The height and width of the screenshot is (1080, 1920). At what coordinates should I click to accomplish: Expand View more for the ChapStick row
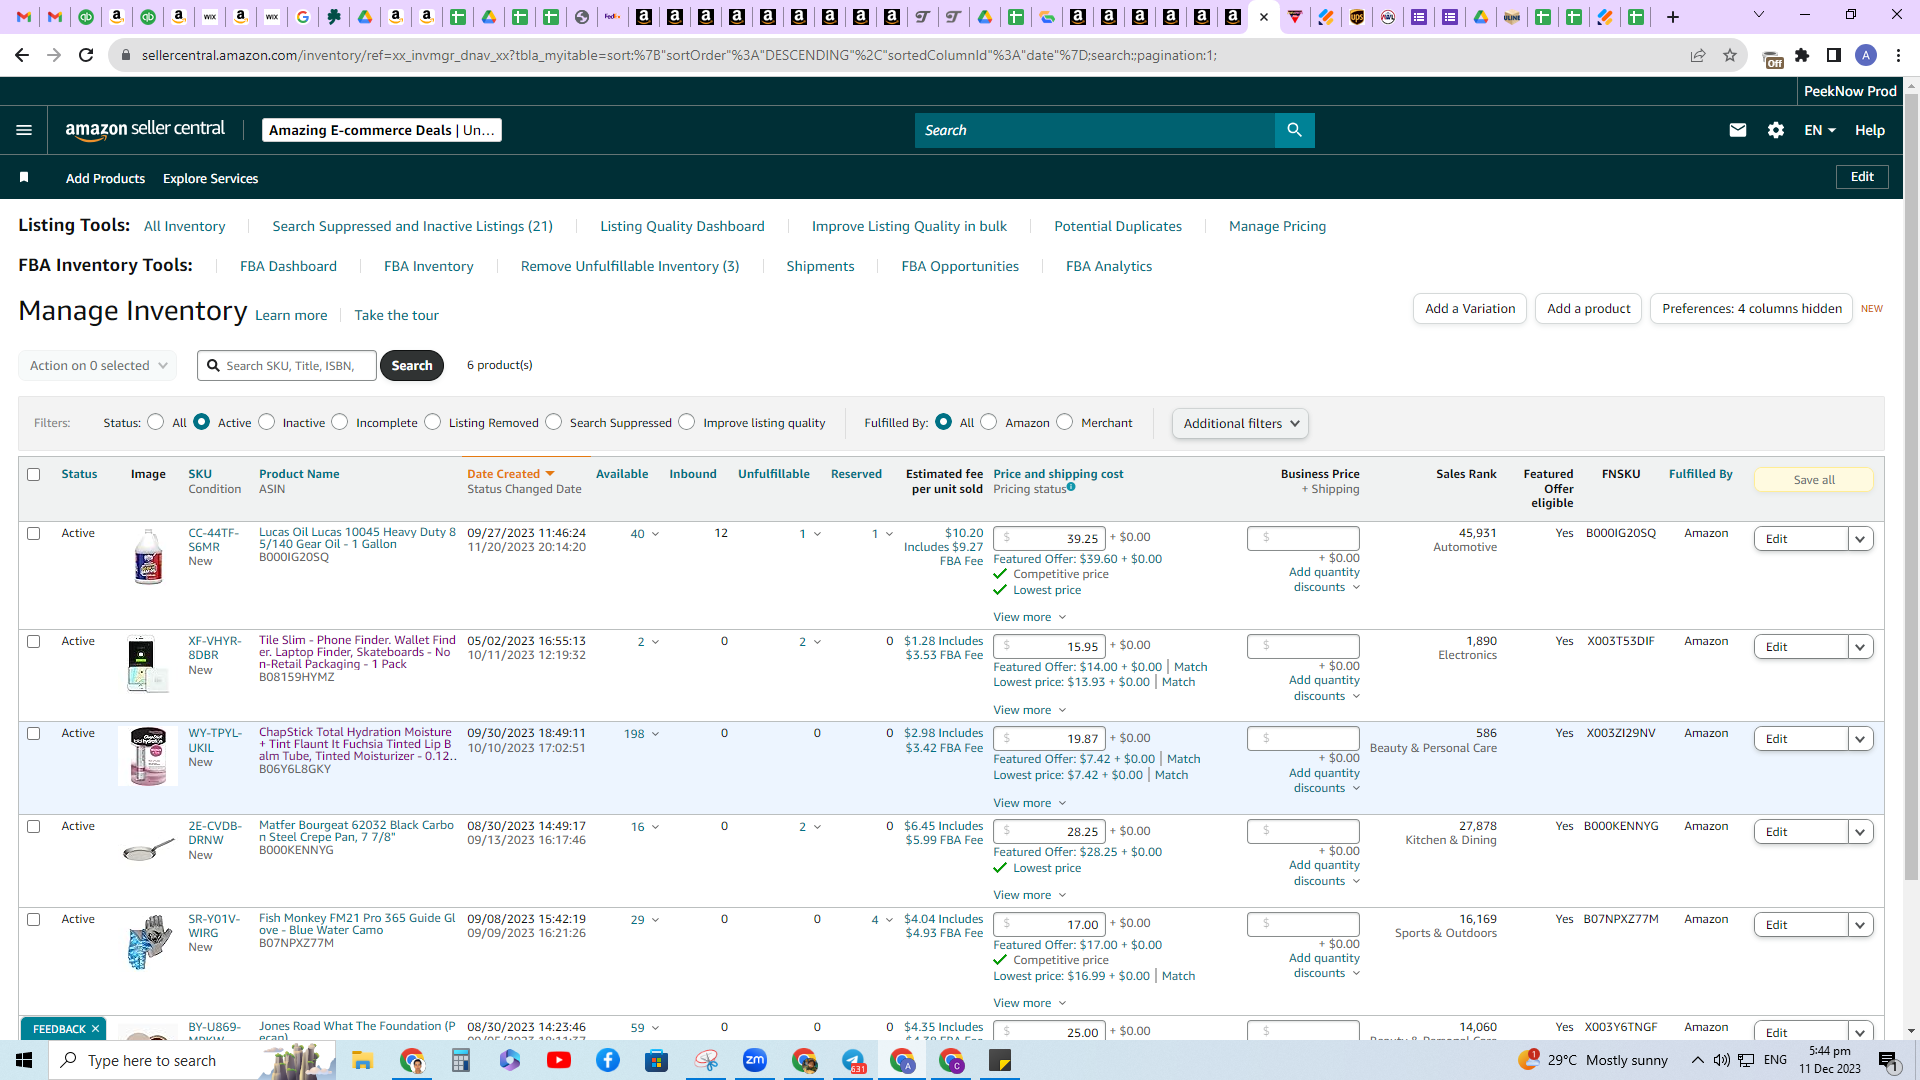[x=1029, y=803]
